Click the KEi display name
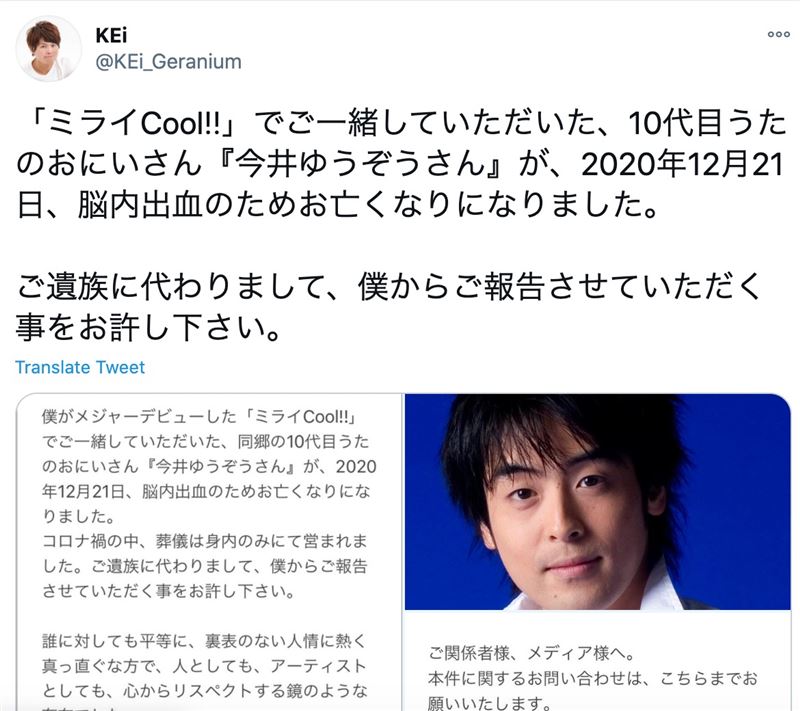The image size is (800, 711). (x=111, y=35)
